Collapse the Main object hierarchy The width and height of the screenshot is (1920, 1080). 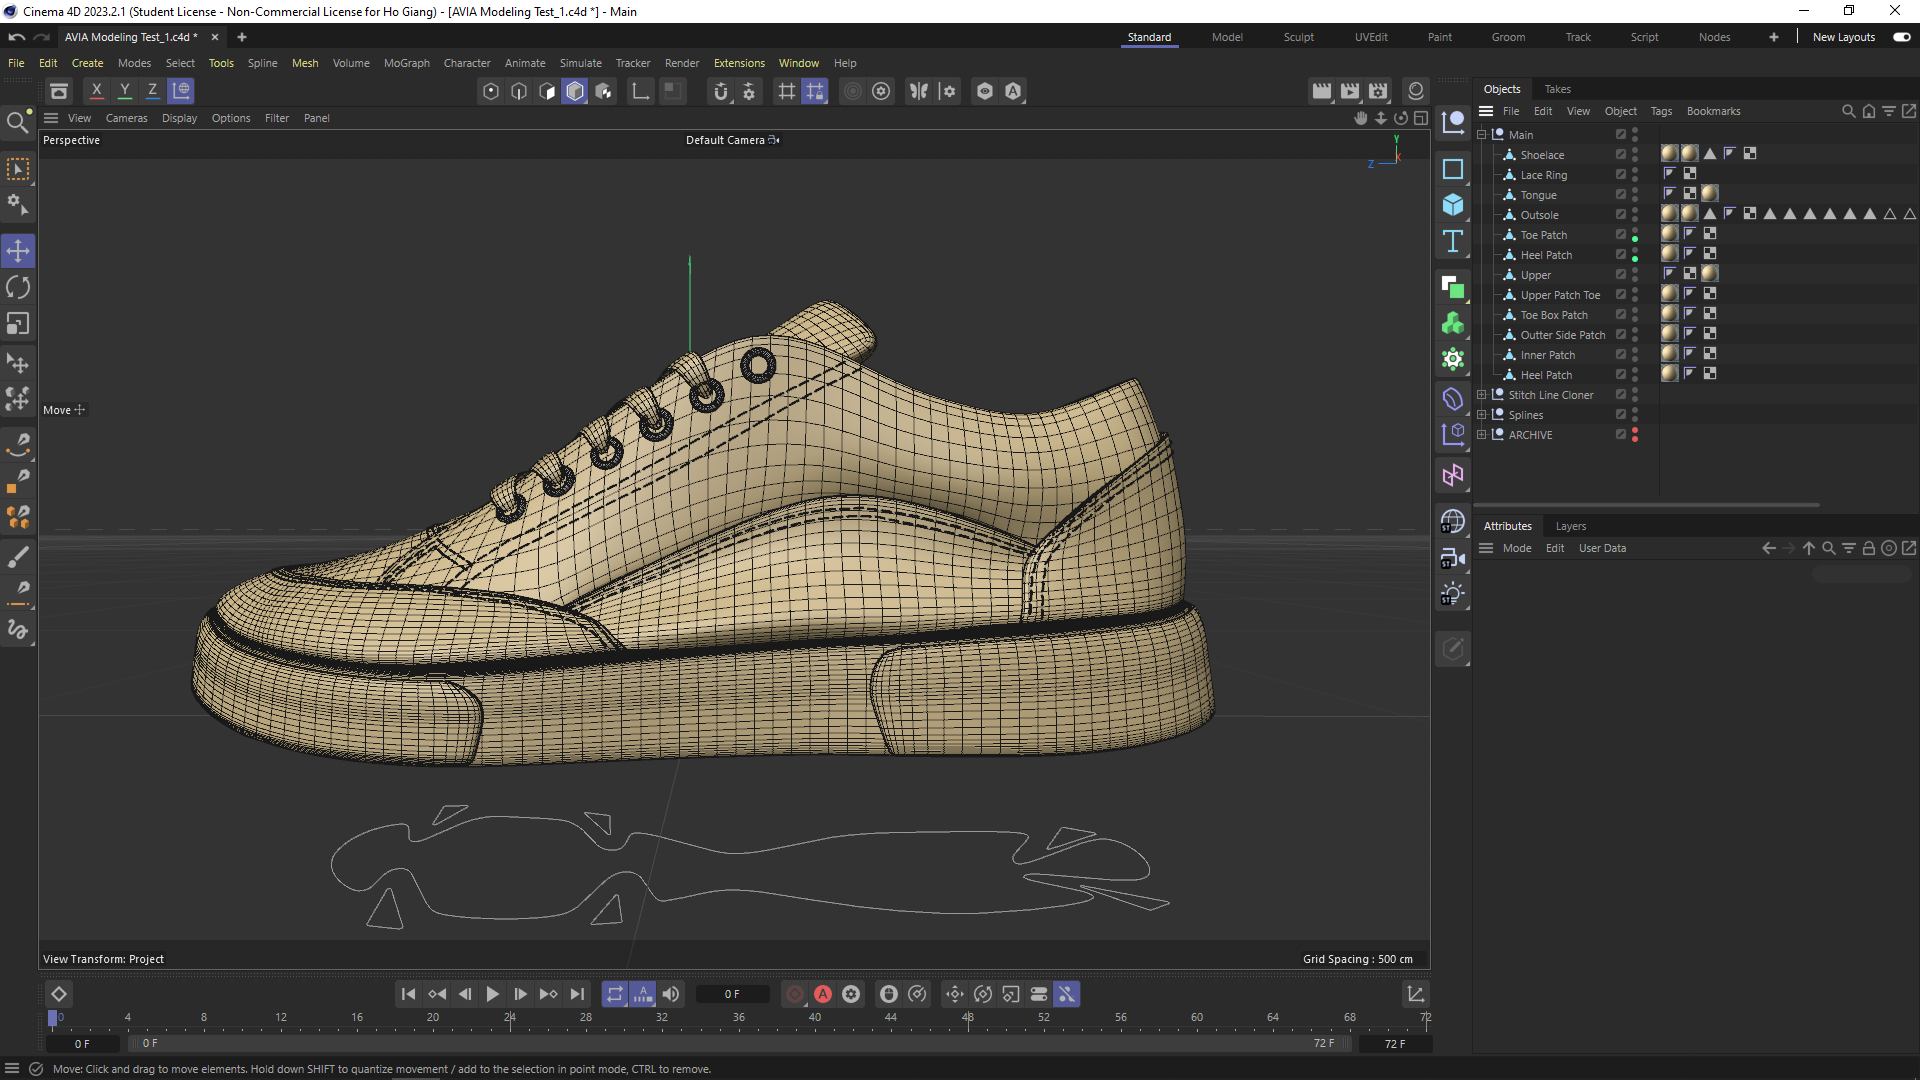1482,135
